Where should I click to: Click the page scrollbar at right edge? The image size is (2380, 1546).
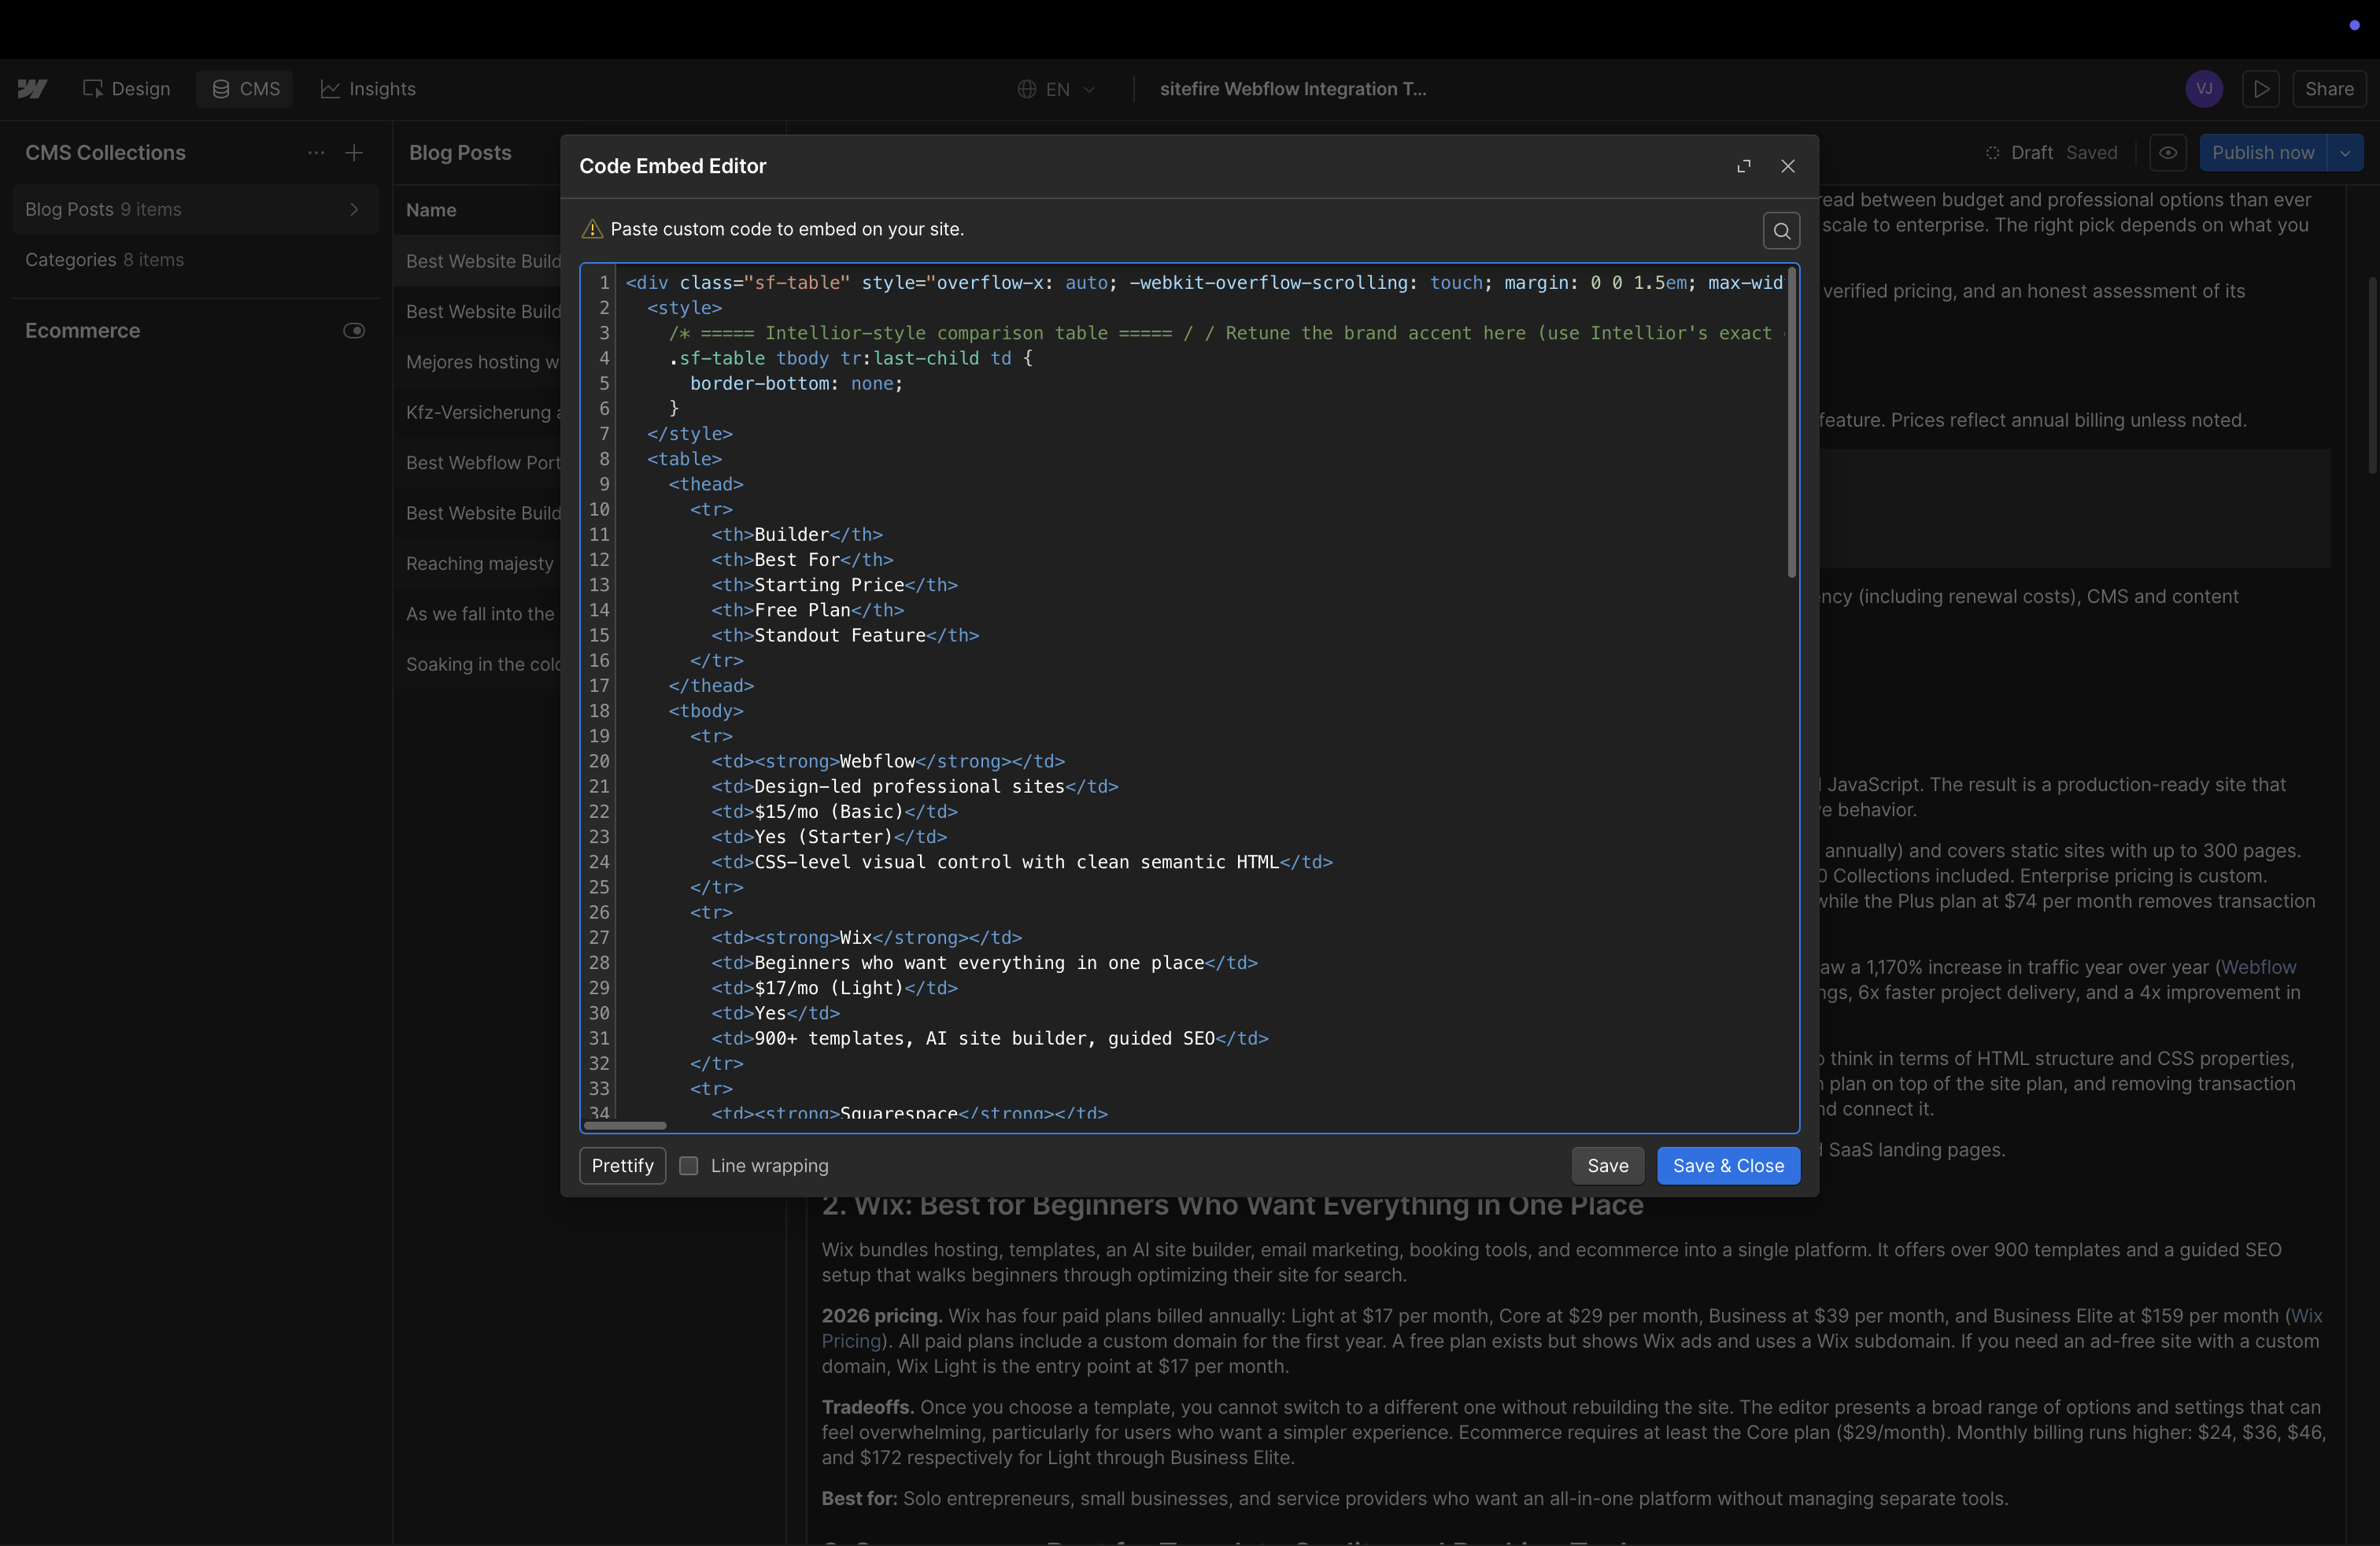click(x=2372, y=375)
